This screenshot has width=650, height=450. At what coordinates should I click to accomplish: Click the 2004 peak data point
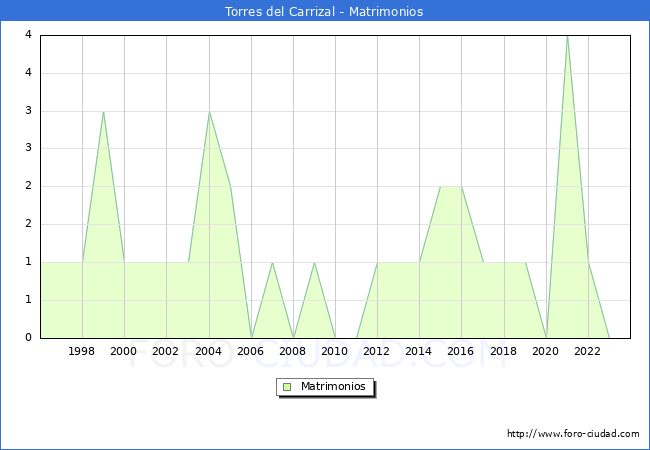pyautogui.click(x=209, y=112)
